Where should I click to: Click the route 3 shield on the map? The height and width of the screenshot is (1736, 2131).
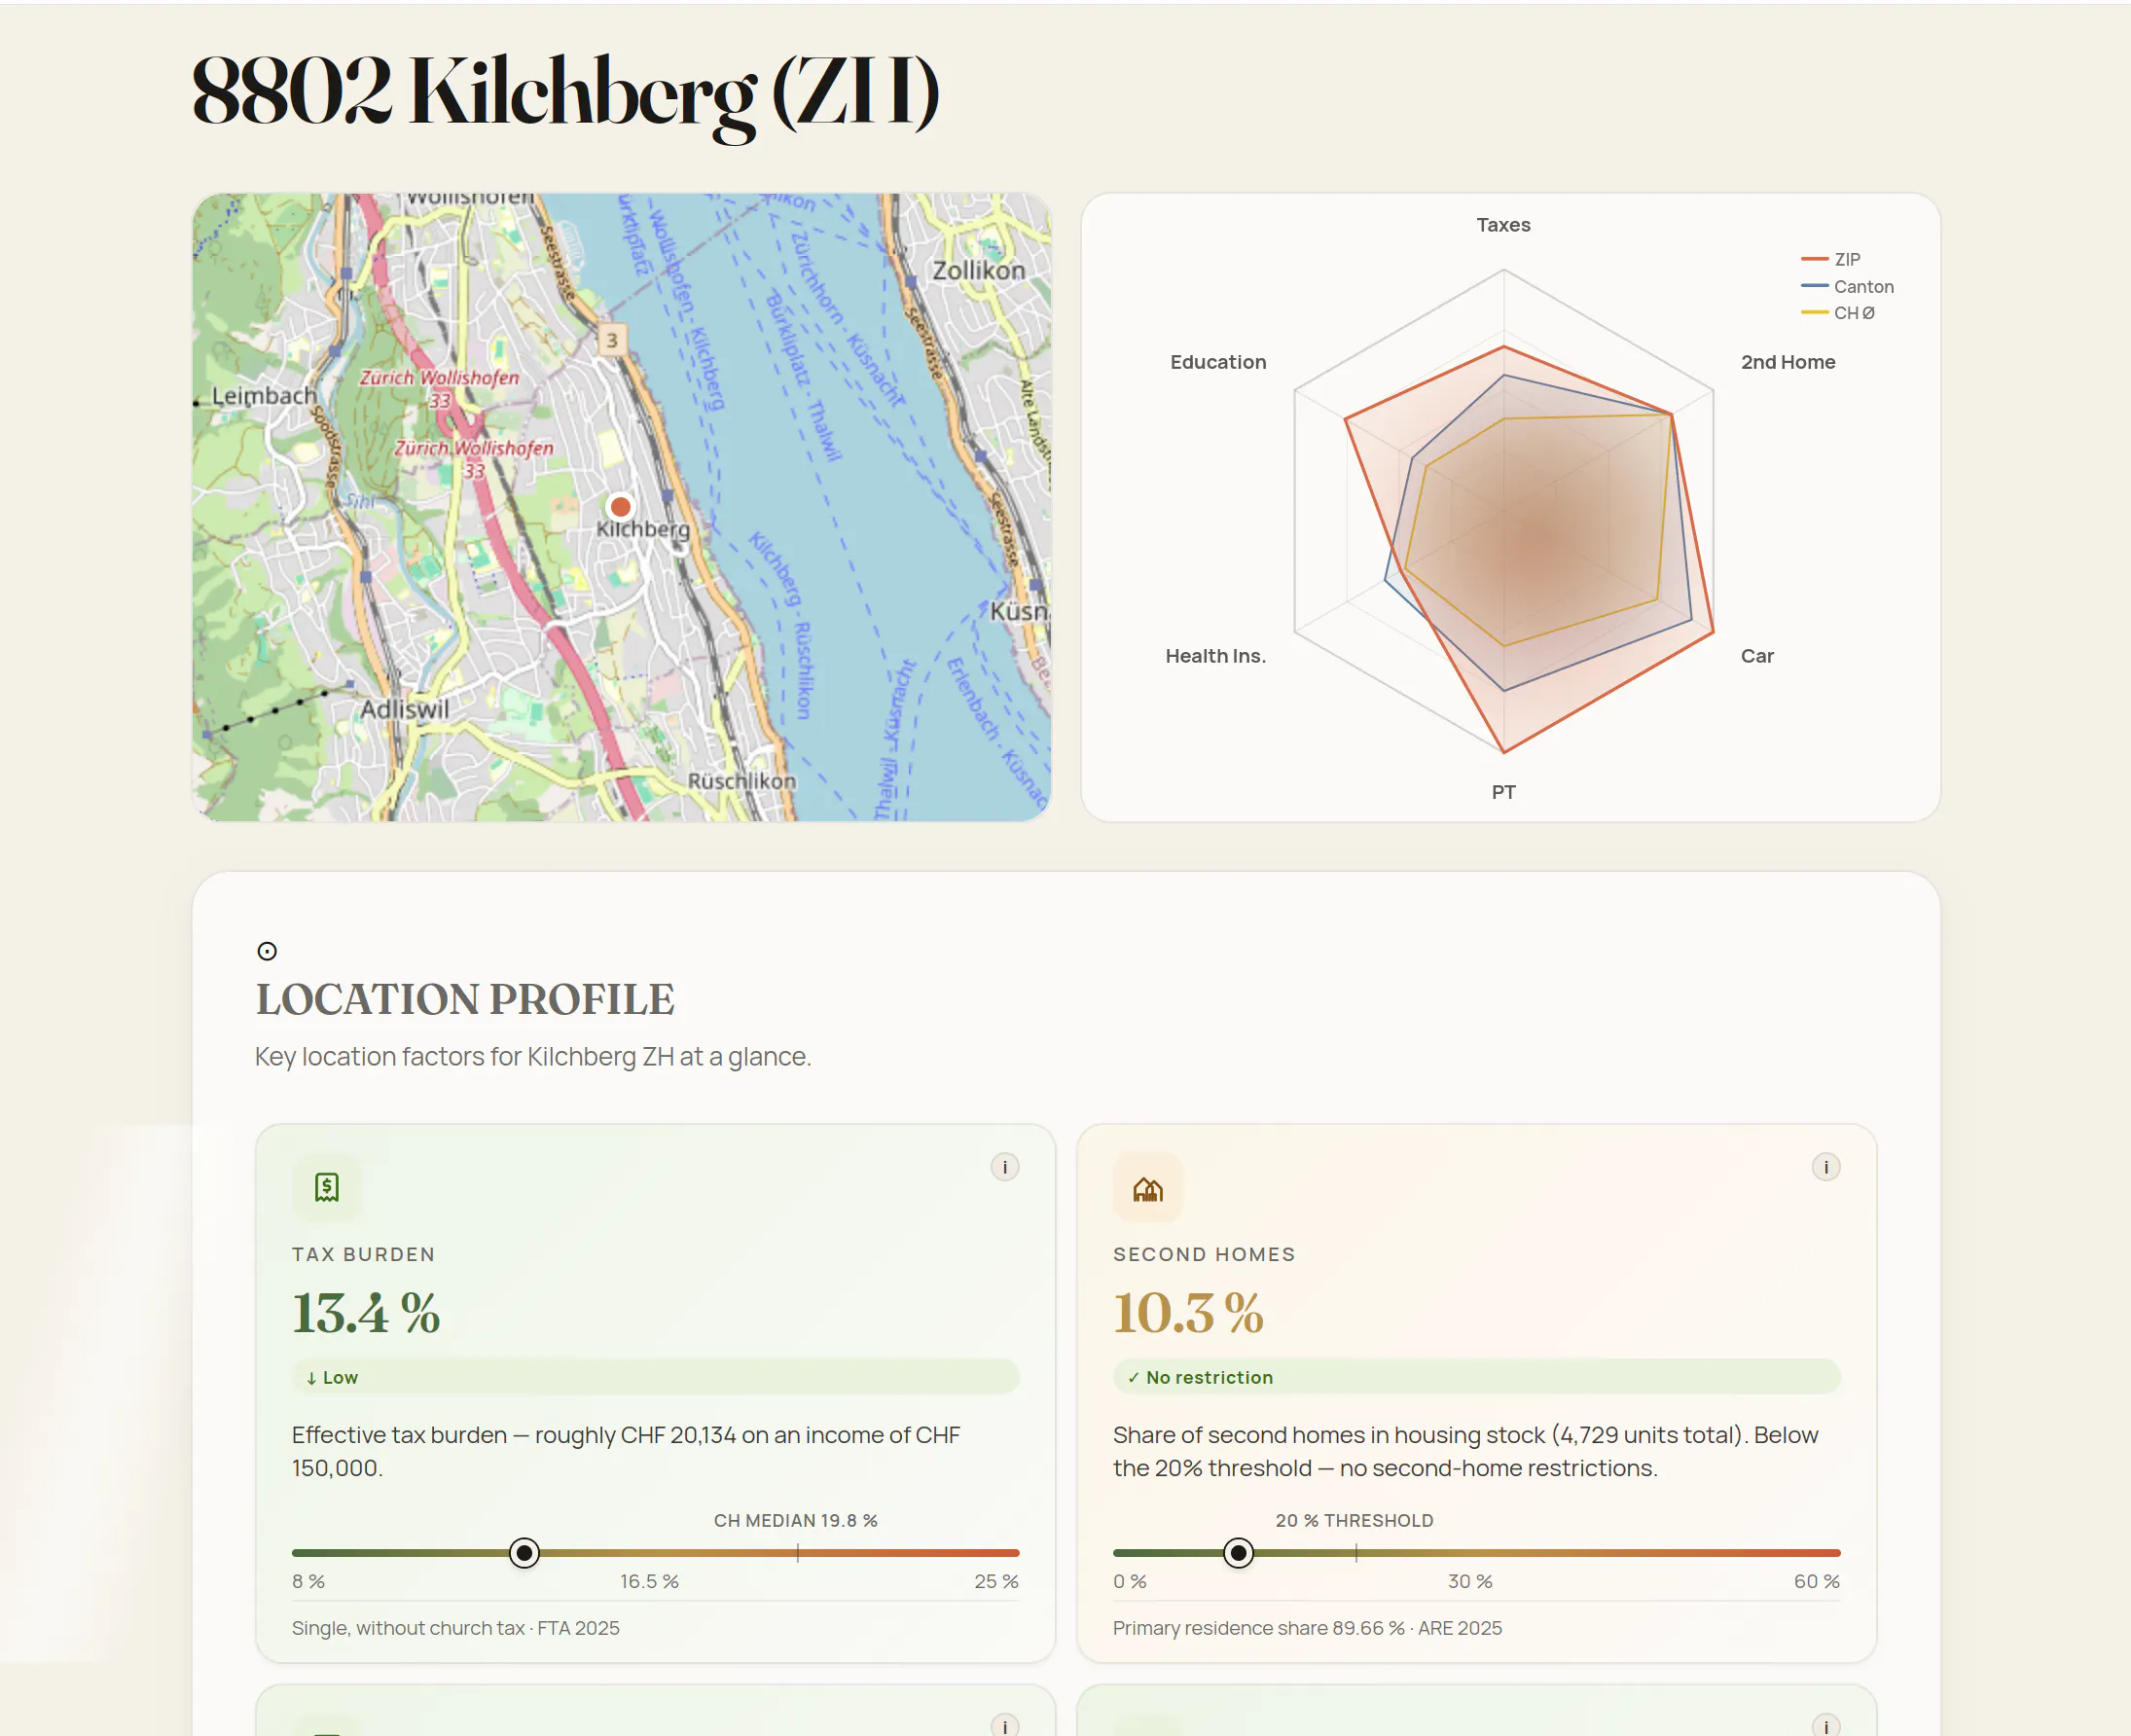tap(612, 340)
